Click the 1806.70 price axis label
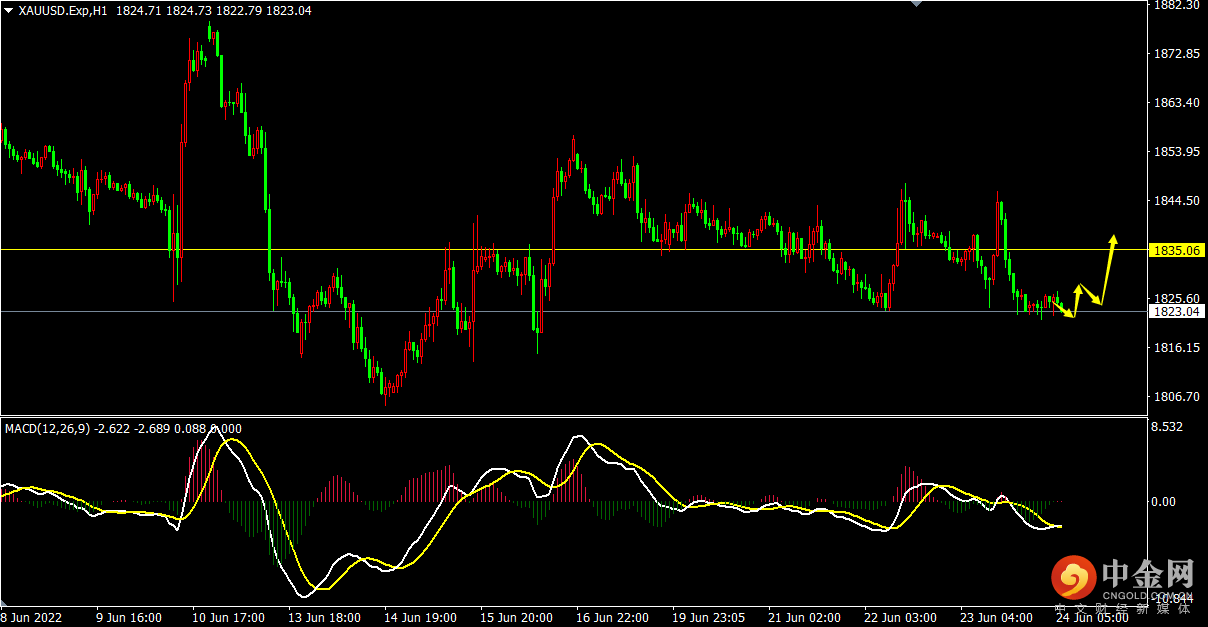This screenshot has width=1208, height=627. pyautogui.click(x=1176, y=397)
